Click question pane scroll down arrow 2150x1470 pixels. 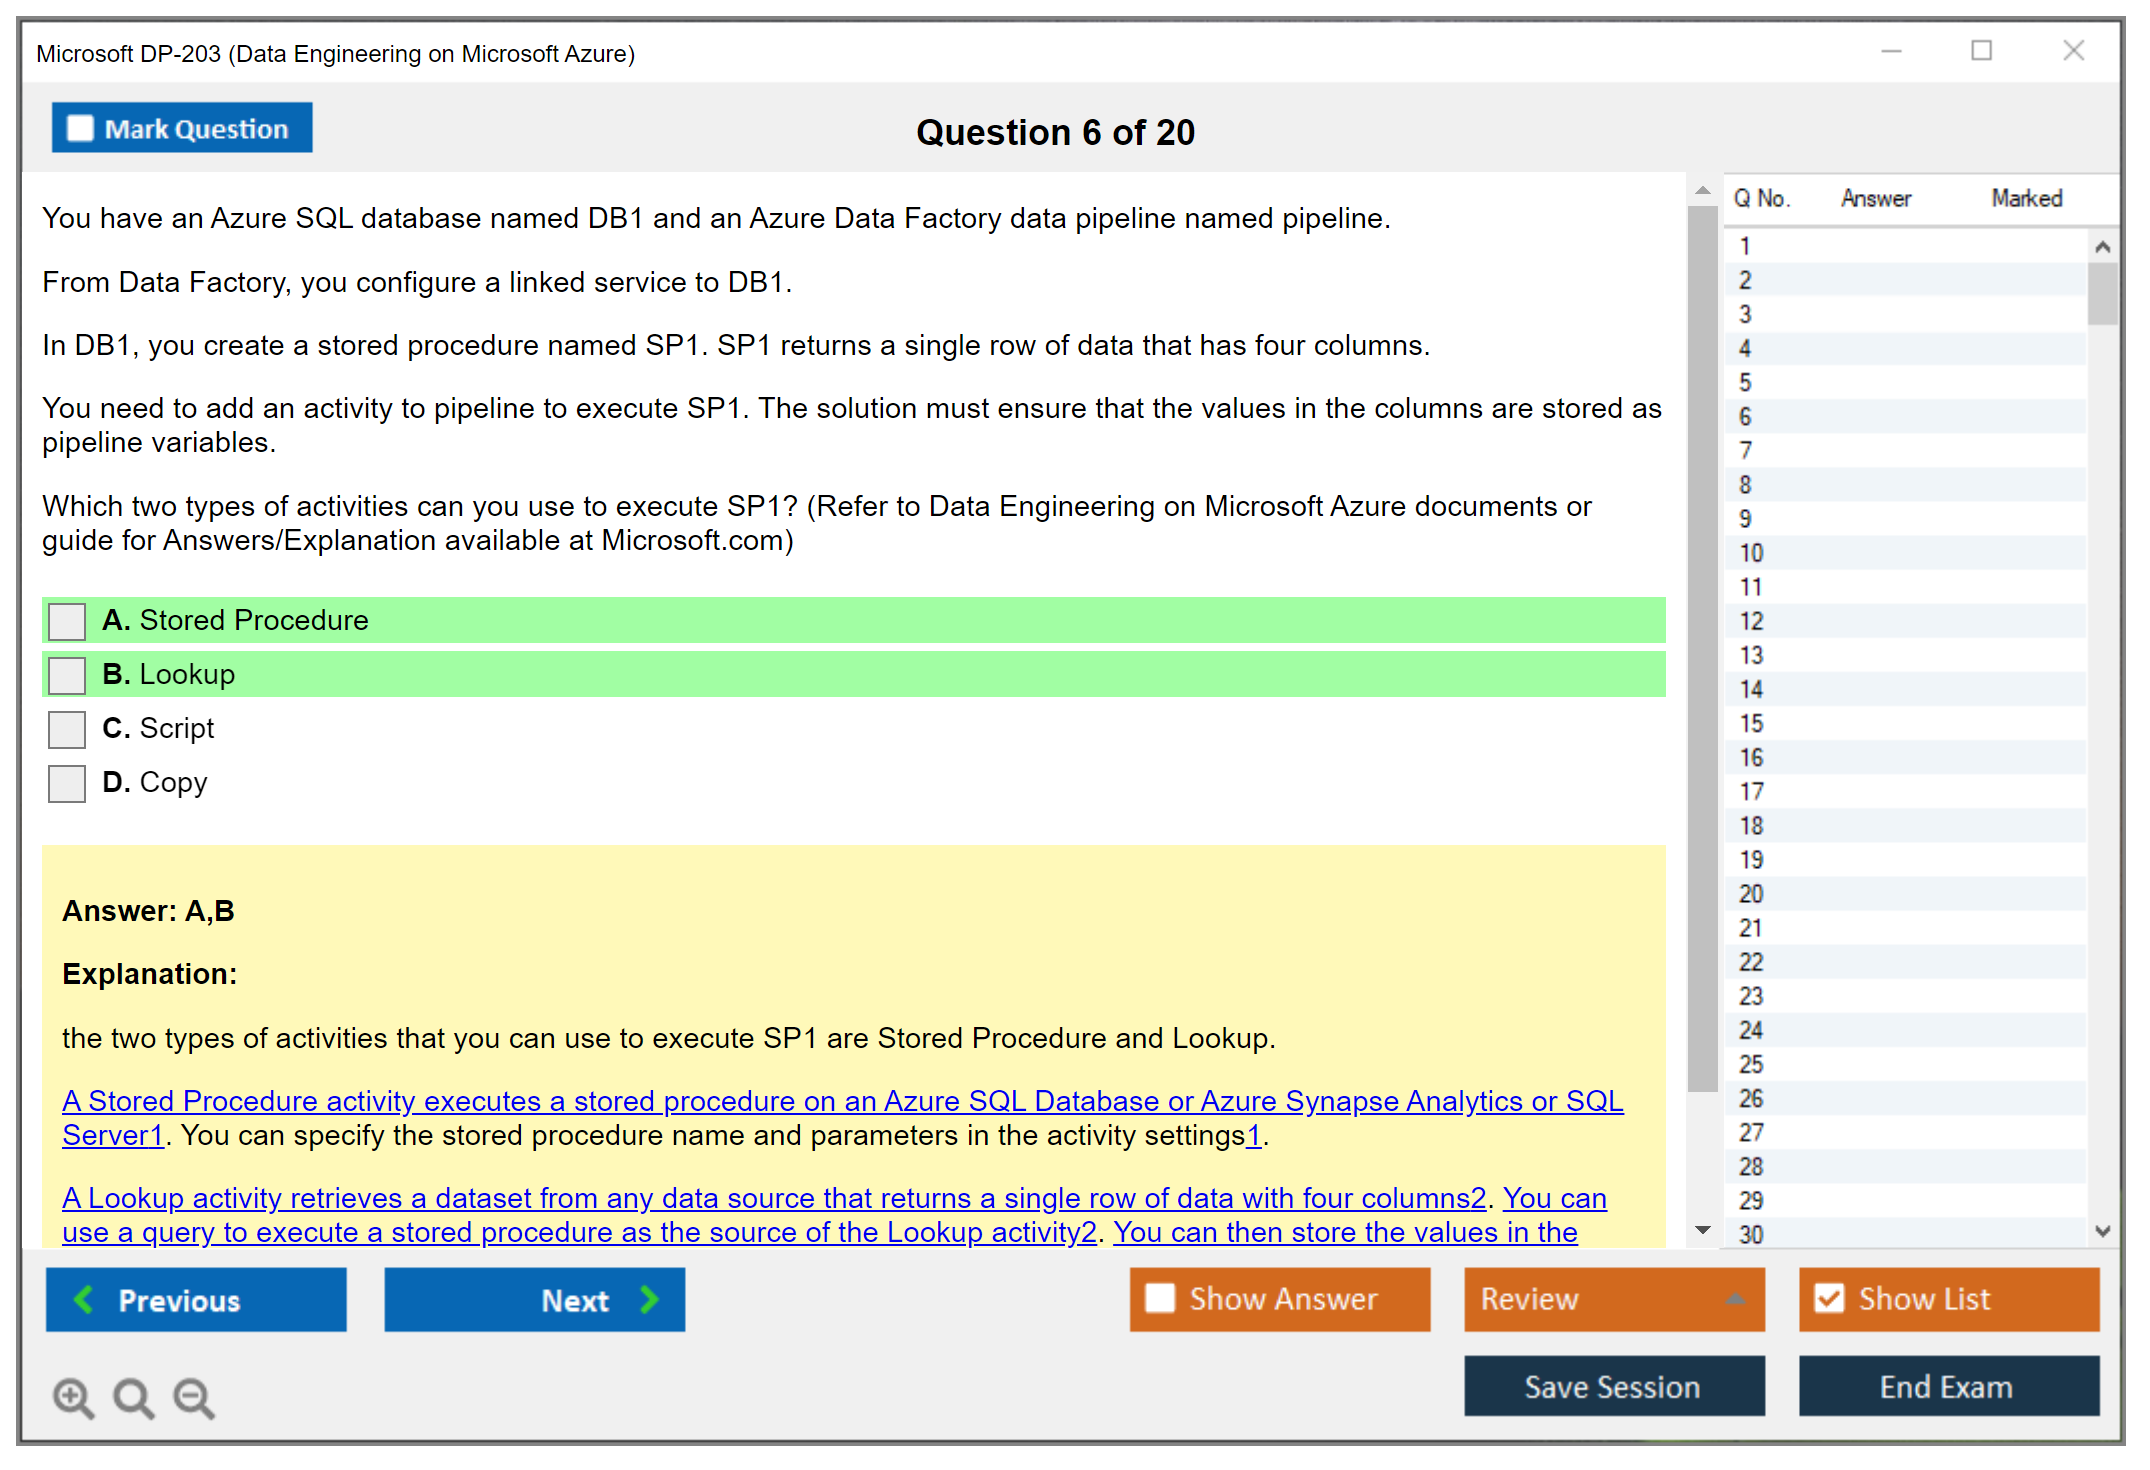pos(1703,1230)
